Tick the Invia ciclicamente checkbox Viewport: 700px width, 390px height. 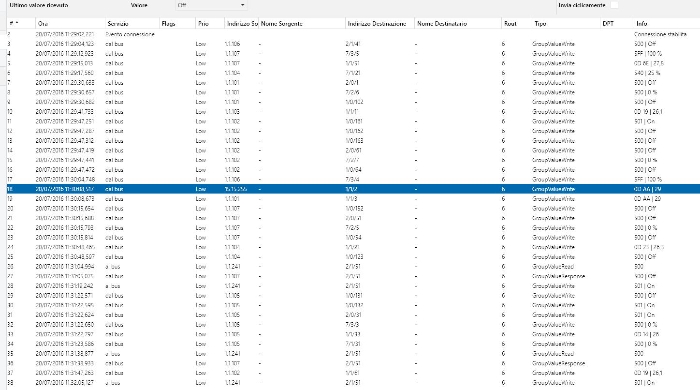point(614,5)
